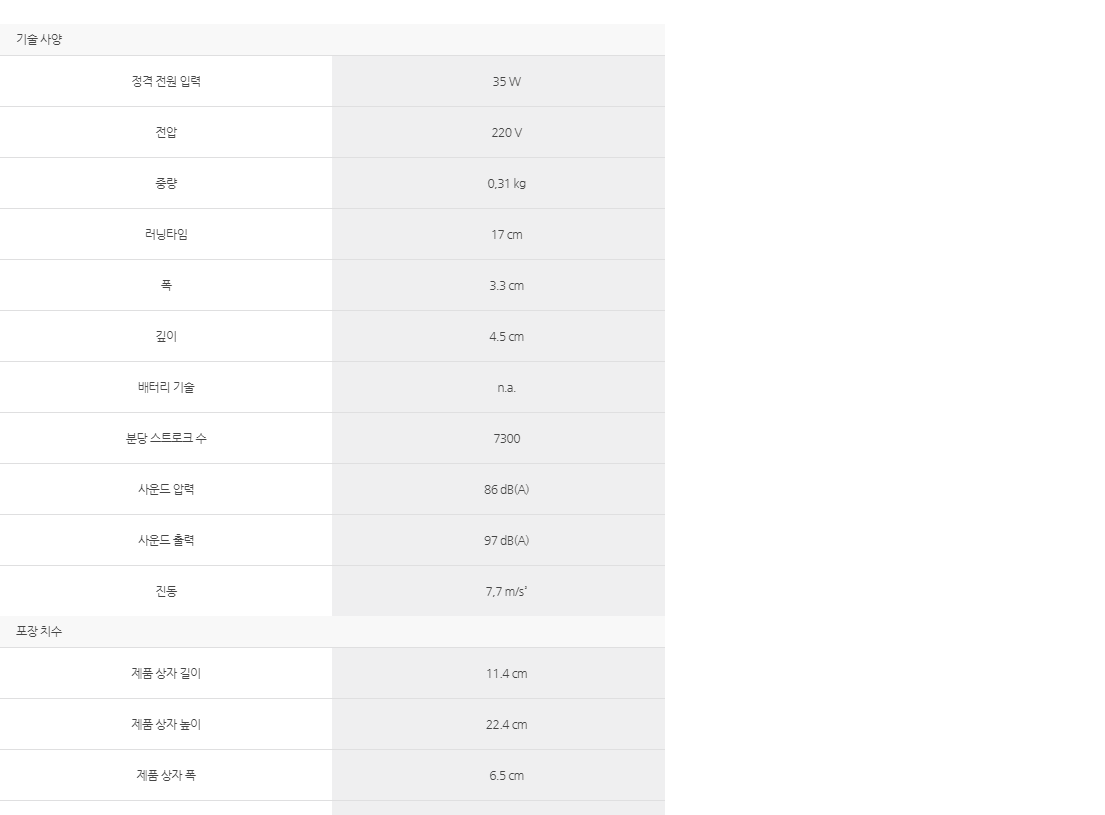Select the 분당 스트로크 수 label

166,438
